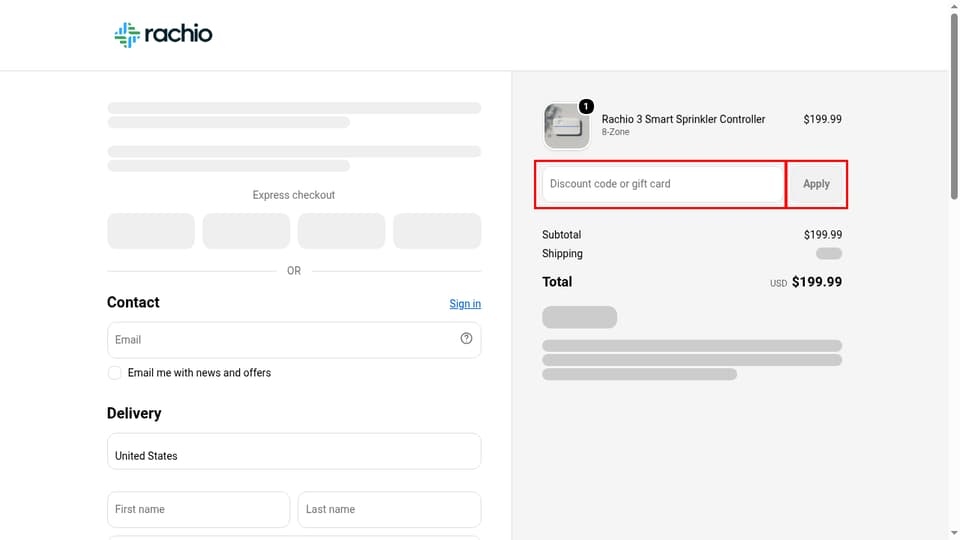Click the Rachio 3 Smart Sprinkler Controller product name

point(683,119)
